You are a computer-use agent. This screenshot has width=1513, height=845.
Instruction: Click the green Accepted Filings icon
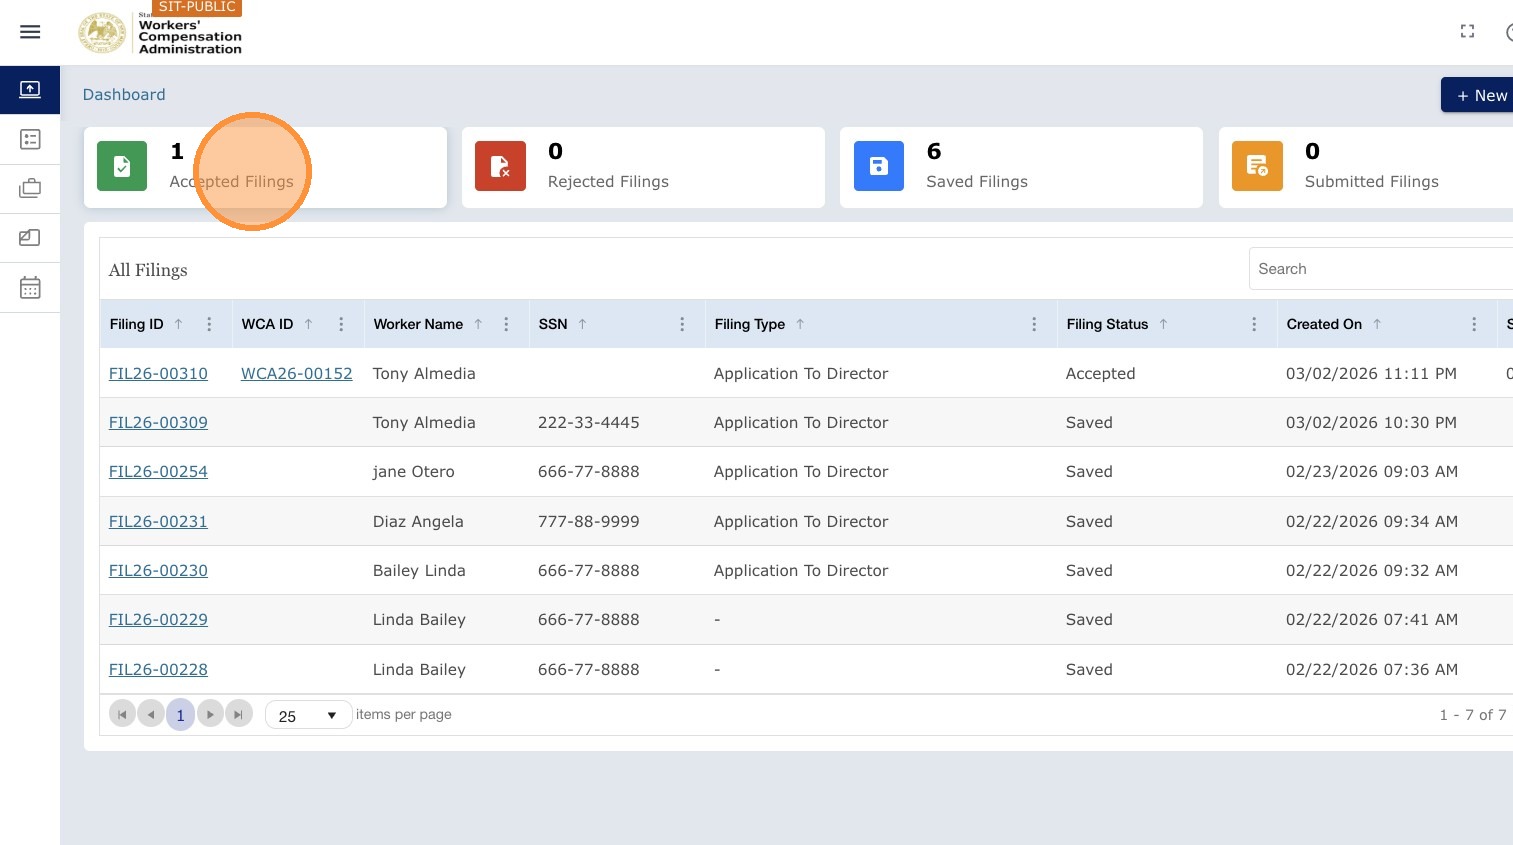(x=122, y=166)
